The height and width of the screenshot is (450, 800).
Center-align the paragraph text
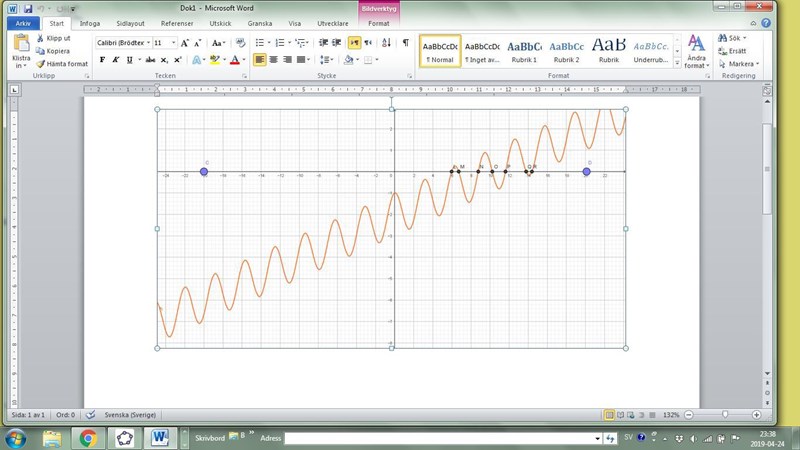tap(274, 60)
